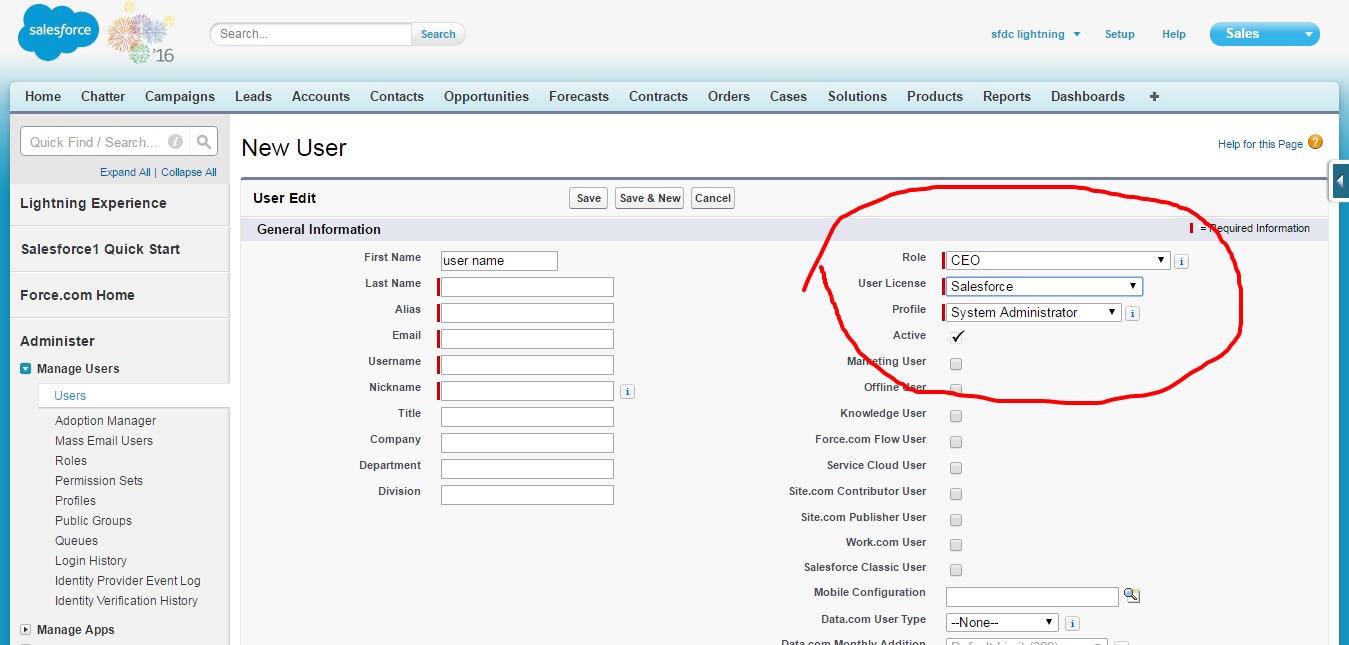Click the info icon beside the Role dropdown

(x=1181, y=261)
